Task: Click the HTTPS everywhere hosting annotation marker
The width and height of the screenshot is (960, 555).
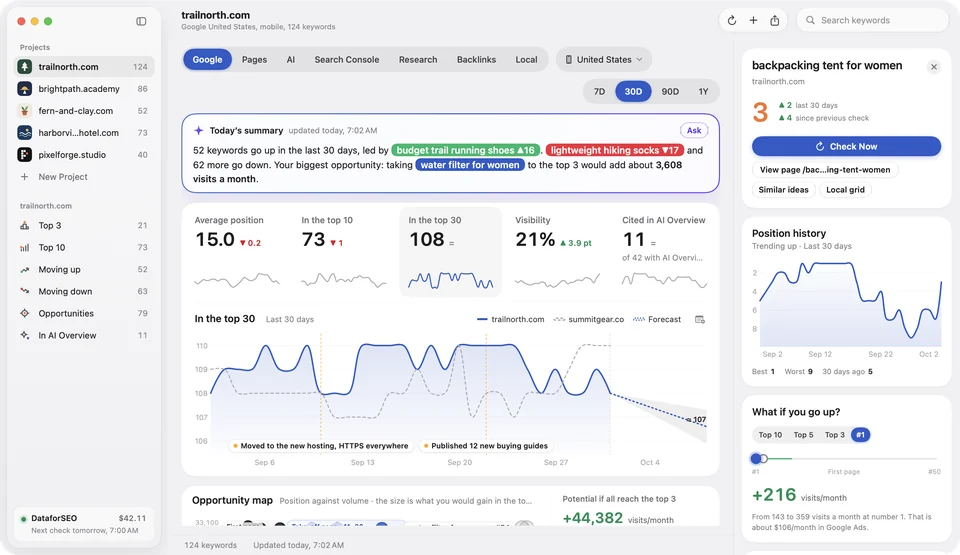Action: point(320,446)
